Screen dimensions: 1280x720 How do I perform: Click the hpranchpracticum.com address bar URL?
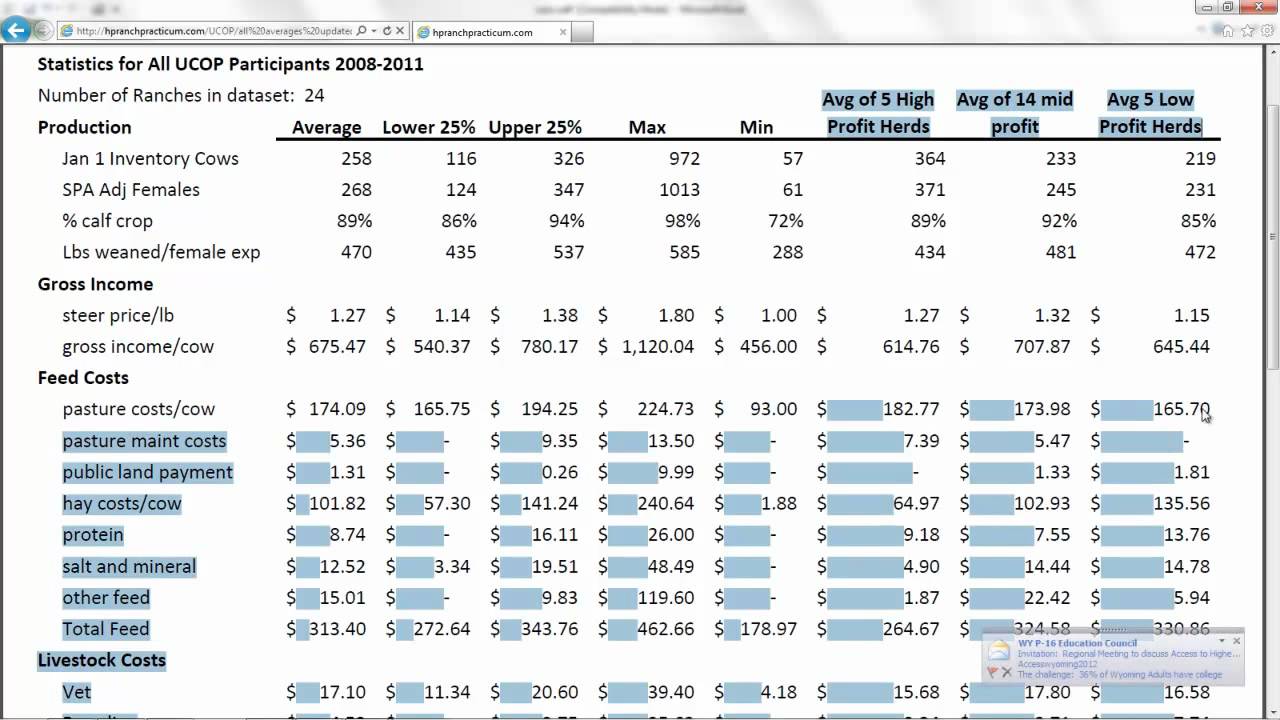click(x=214, y=31)
